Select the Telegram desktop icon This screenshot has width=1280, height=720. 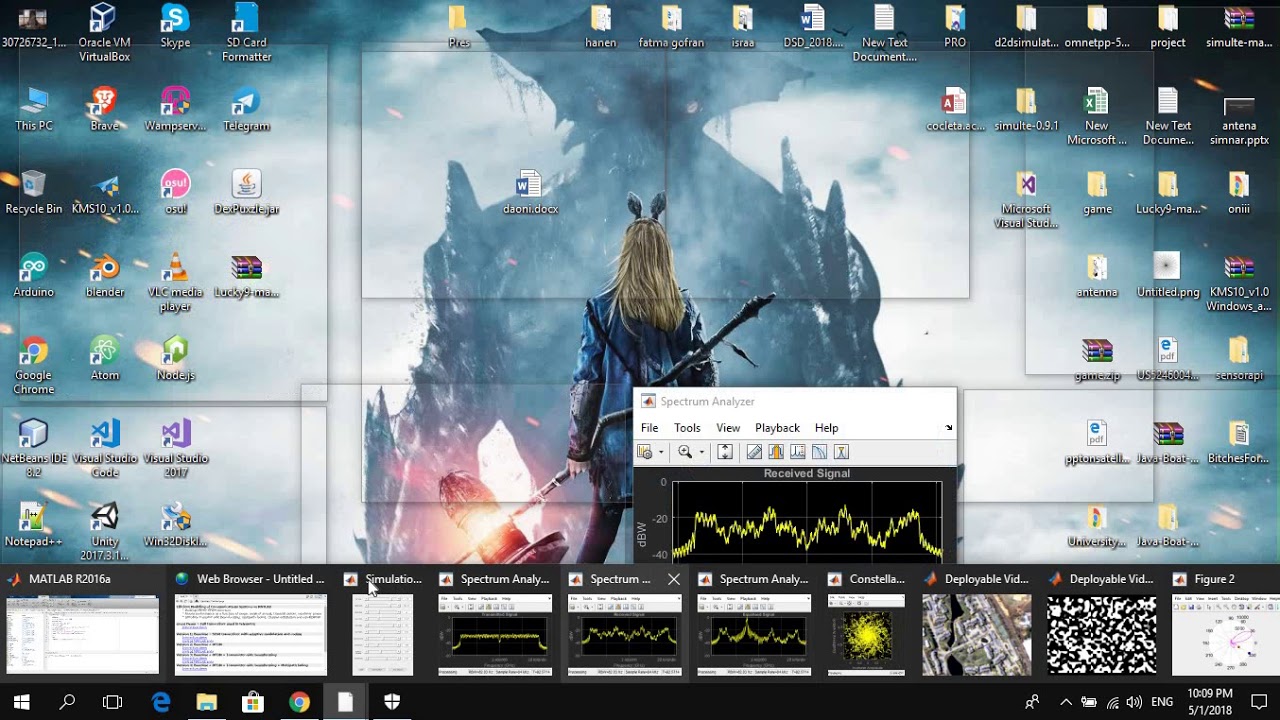pyautogui.click(x=246, y=109)
